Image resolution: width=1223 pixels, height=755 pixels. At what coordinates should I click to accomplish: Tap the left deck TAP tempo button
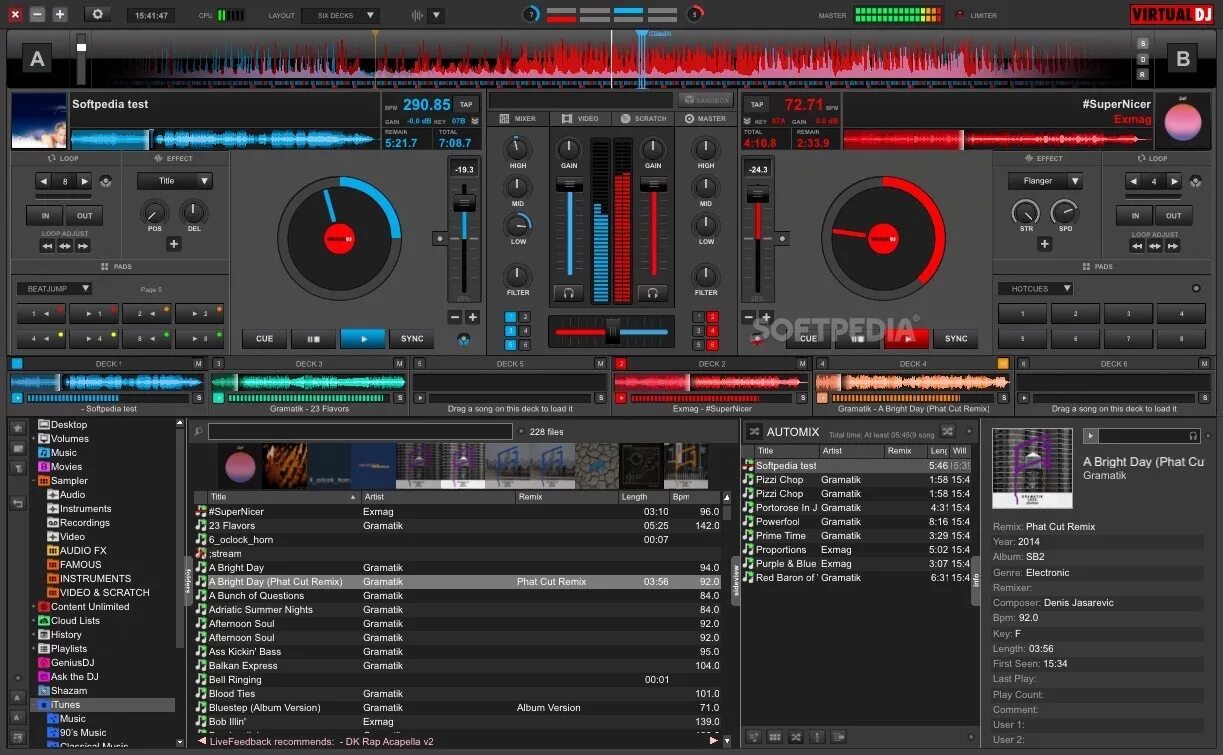point(466,104)
